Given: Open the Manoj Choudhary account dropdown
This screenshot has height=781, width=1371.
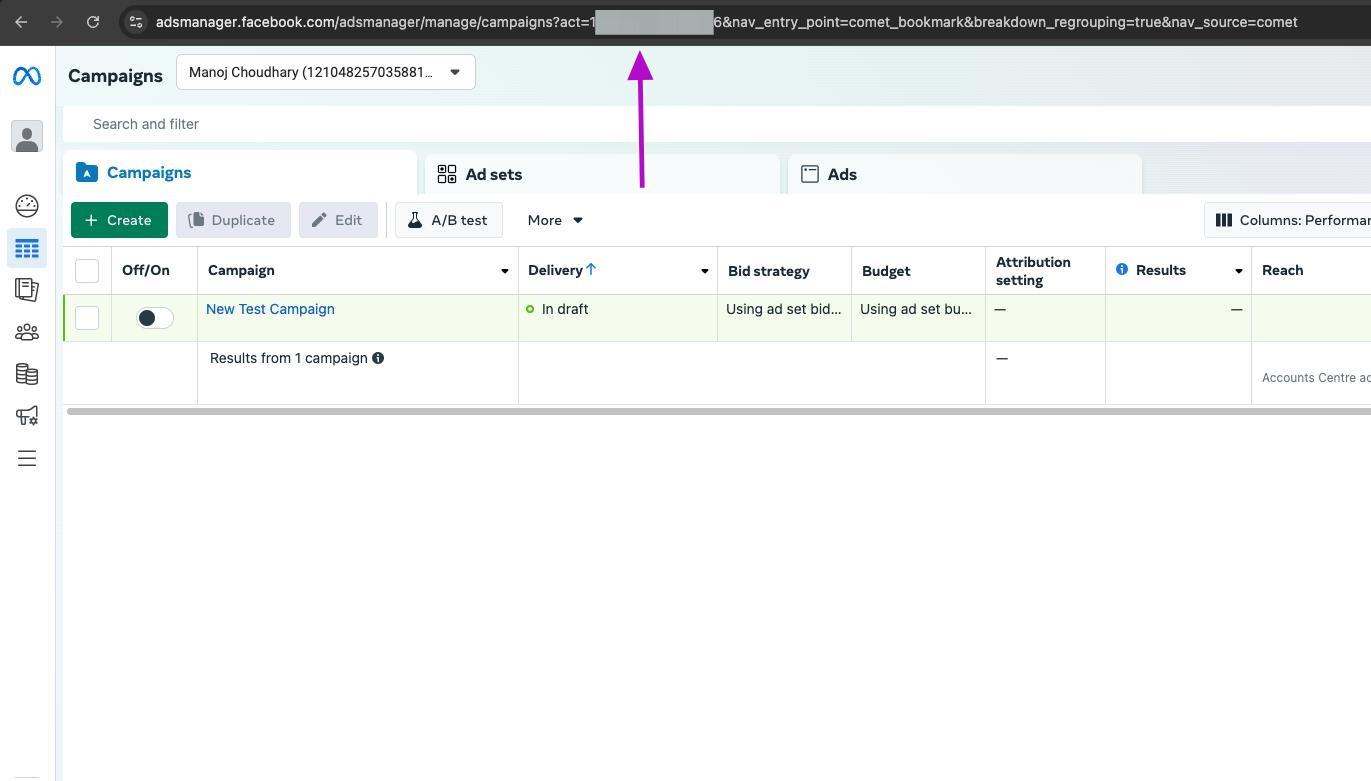Looking at the screenshot, I should tap(326, 72).
